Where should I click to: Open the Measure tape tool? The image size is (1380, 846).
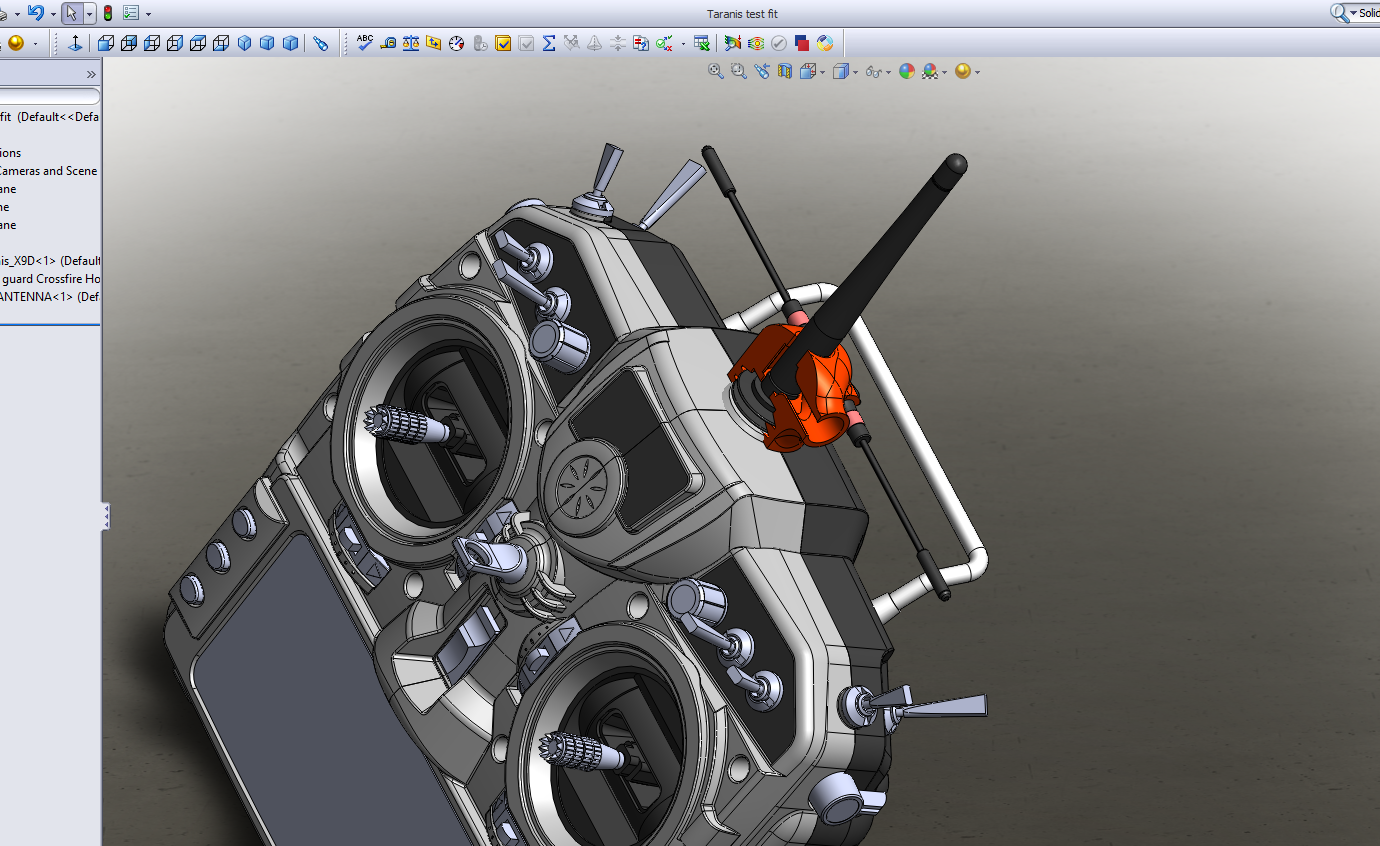[x=388, y=43]
